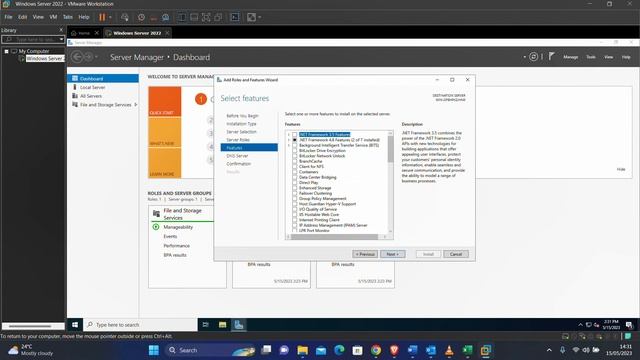Cancel the Add Roles and Features Wizard
Image resolution: width=640 pixels, height=360 pixels.
(456, 254)
